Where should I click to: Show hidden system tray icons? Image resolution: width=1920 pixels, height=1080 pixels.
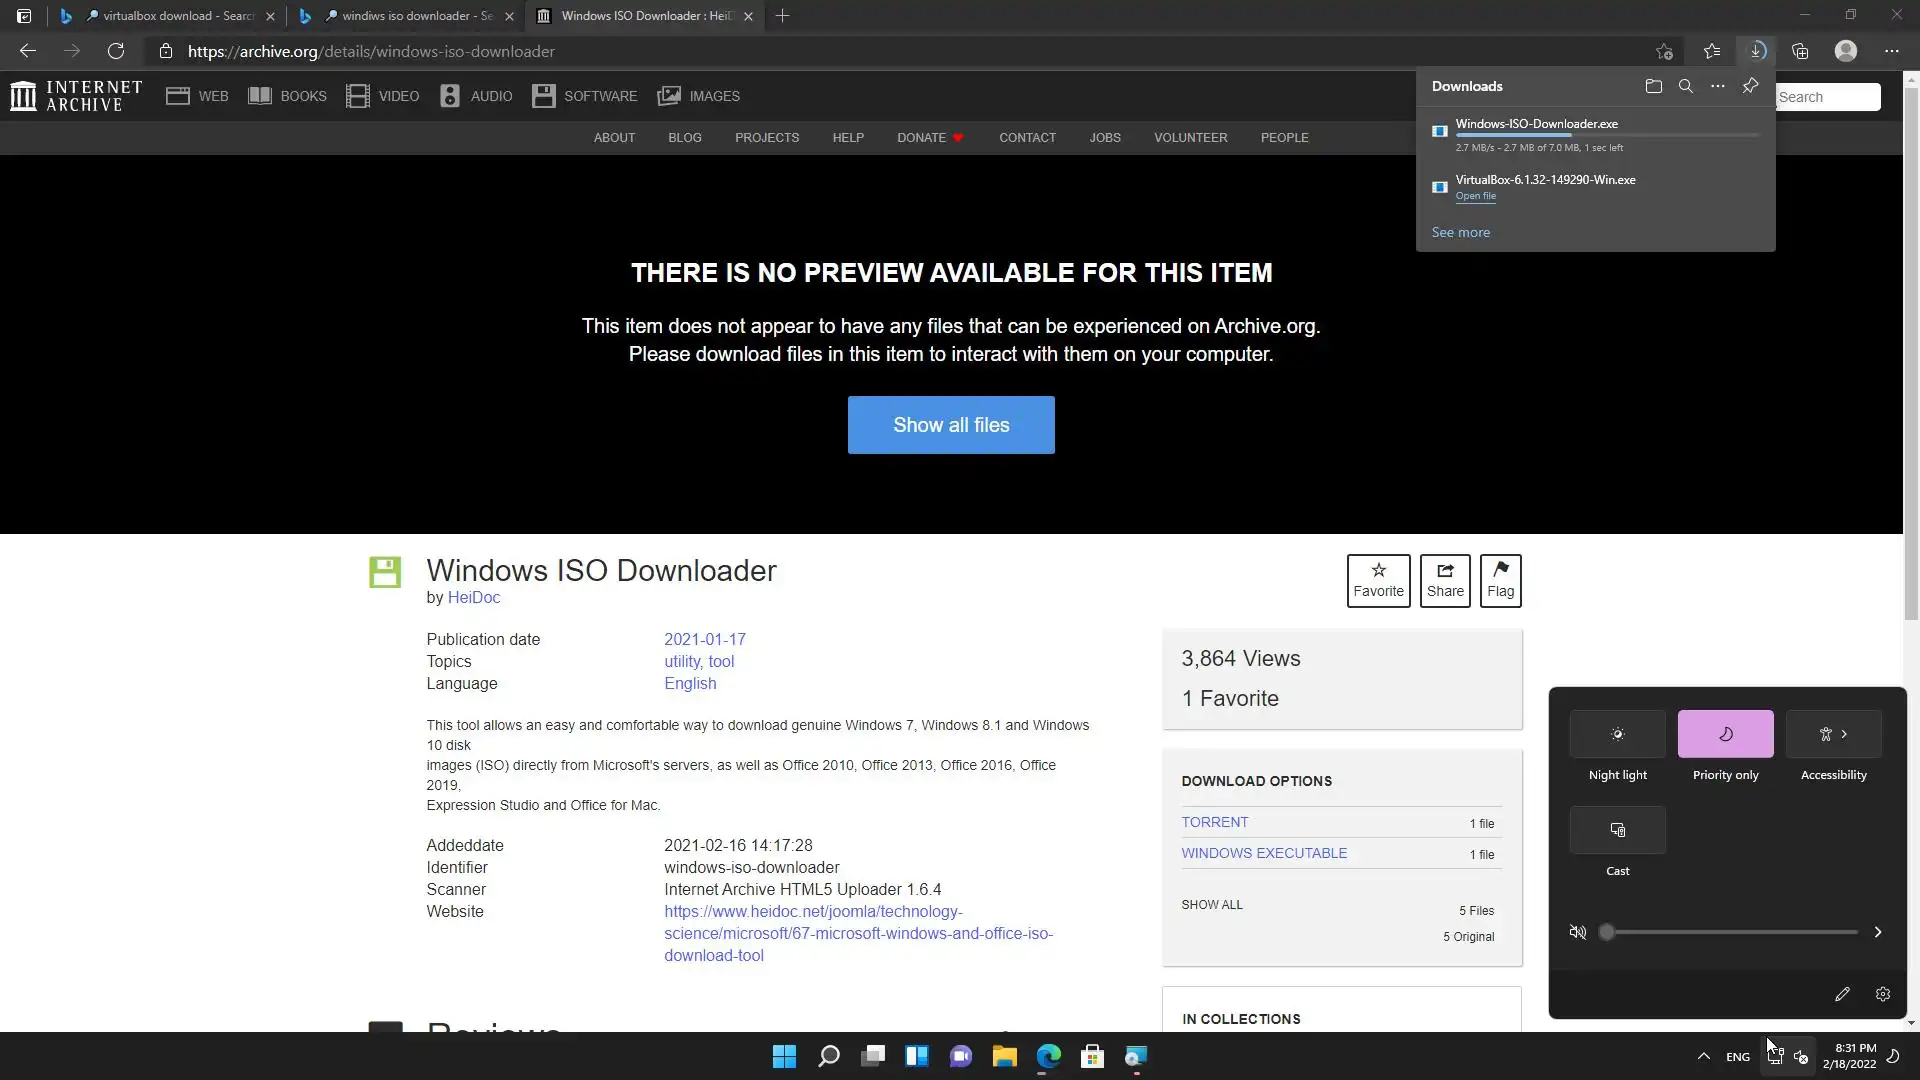[x=1703, y=1056]
